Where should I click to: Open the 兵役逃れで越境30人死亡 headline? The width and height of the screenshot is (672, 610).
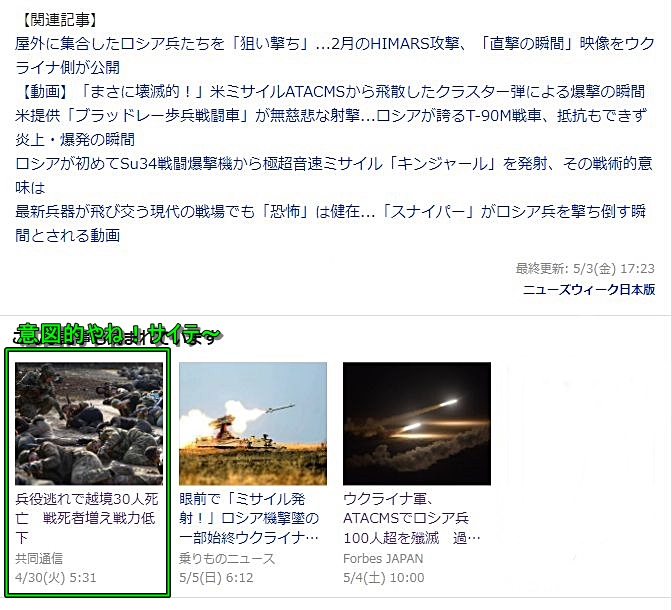pyautogui.click(x=87, y=518)
